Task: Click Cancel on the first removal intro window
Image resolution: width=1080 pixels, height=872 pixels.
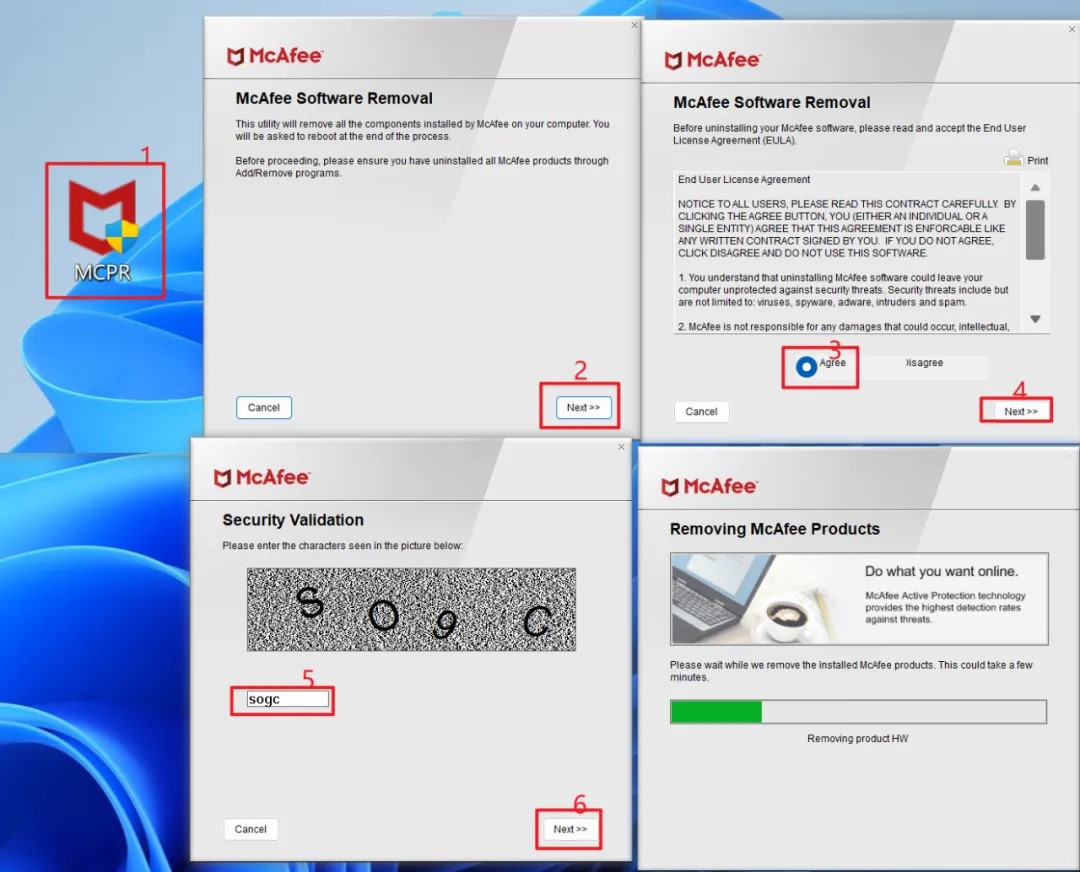Action: (264, 407)
